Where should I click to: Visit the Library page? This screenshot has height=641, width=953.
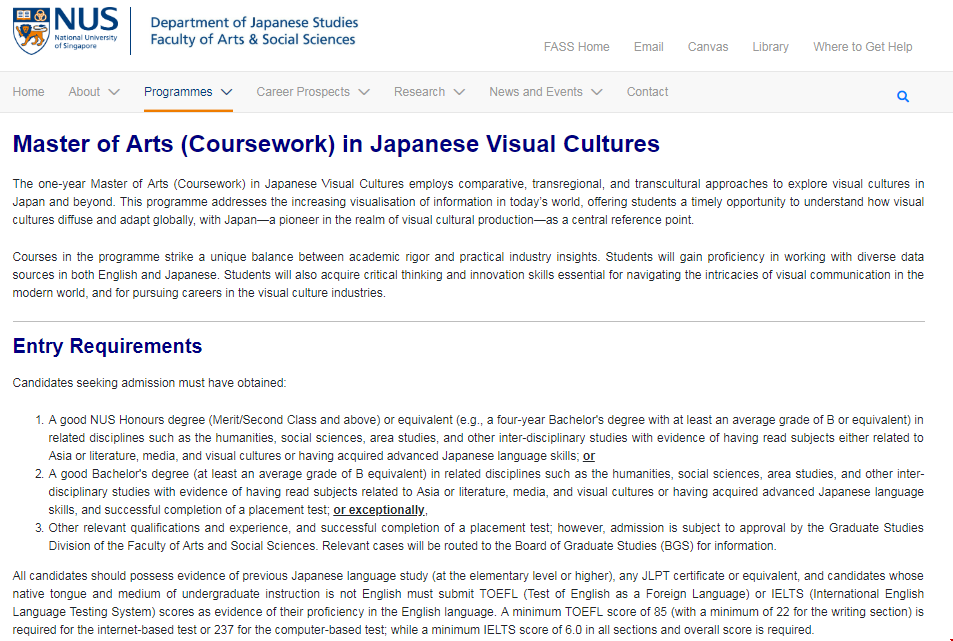pyautogui.click(x=770, y=46)
